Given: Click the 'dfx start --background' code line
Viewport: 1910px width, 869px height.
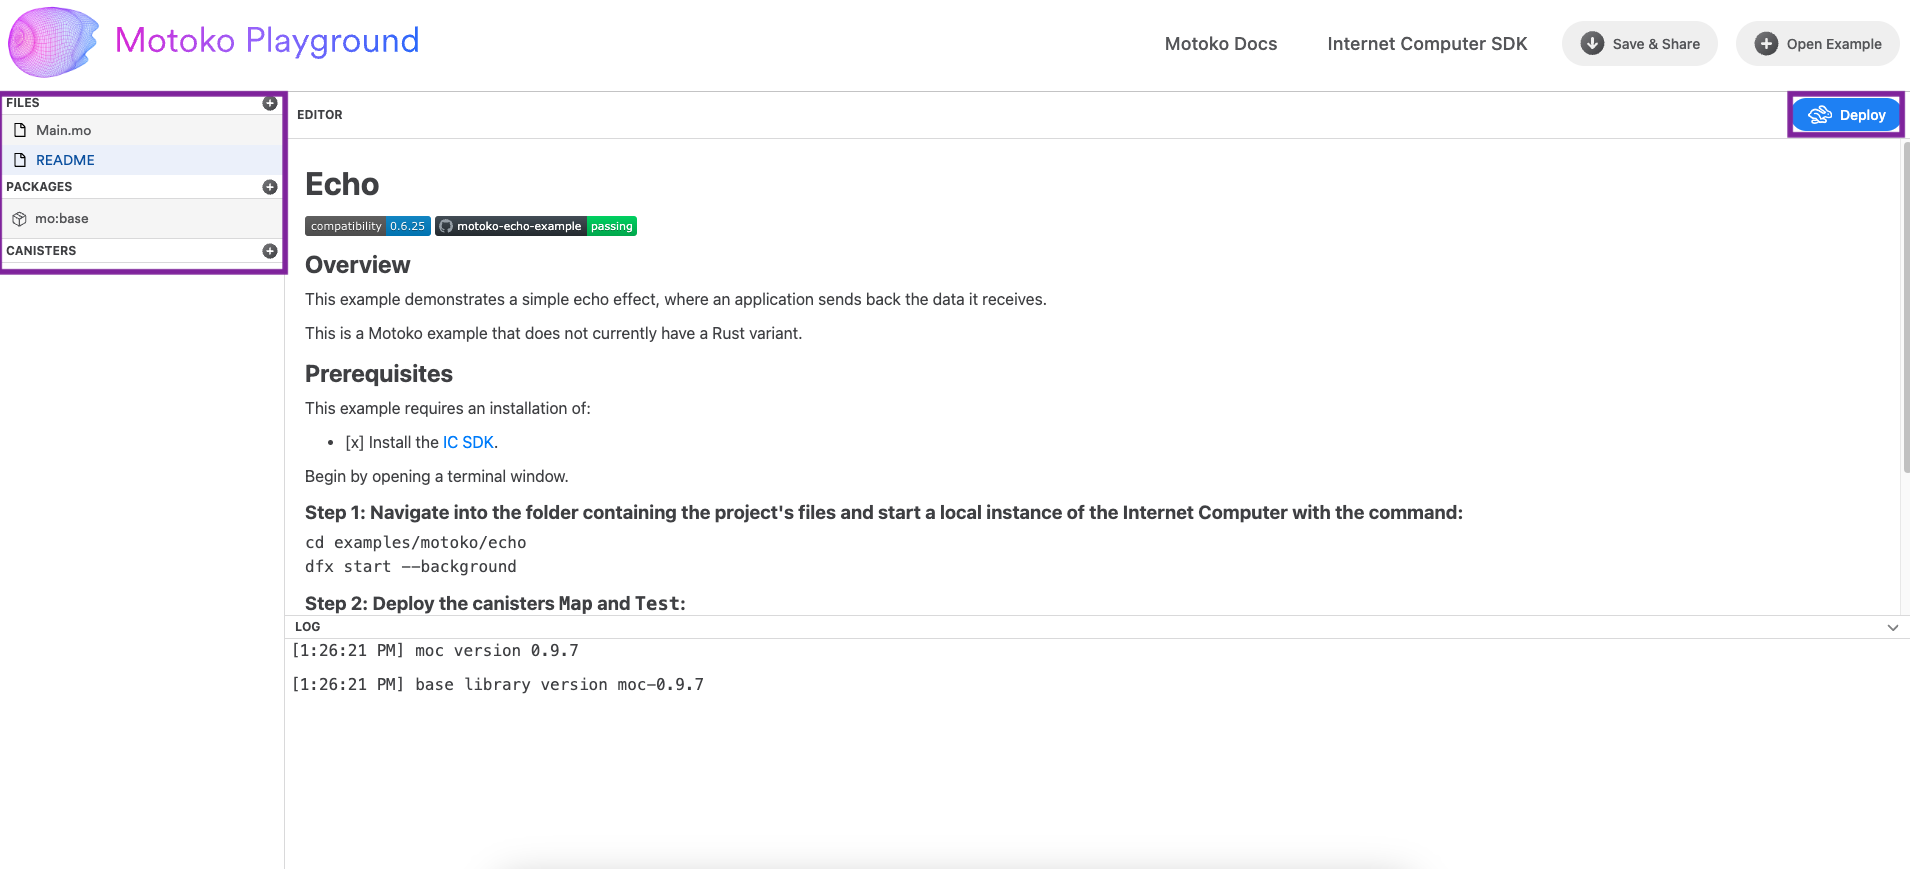Looking at the screenshot, I should pos(411,566).
